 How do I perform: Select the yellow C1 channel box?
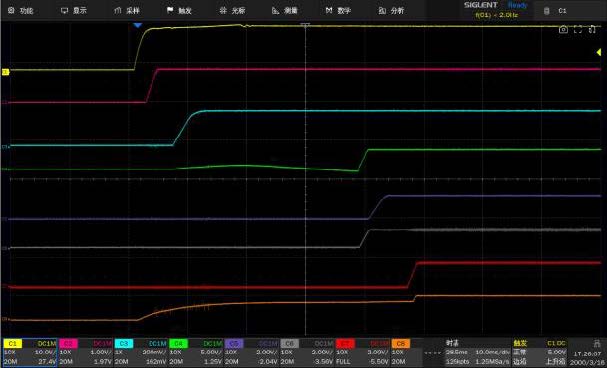pos(30,352)
